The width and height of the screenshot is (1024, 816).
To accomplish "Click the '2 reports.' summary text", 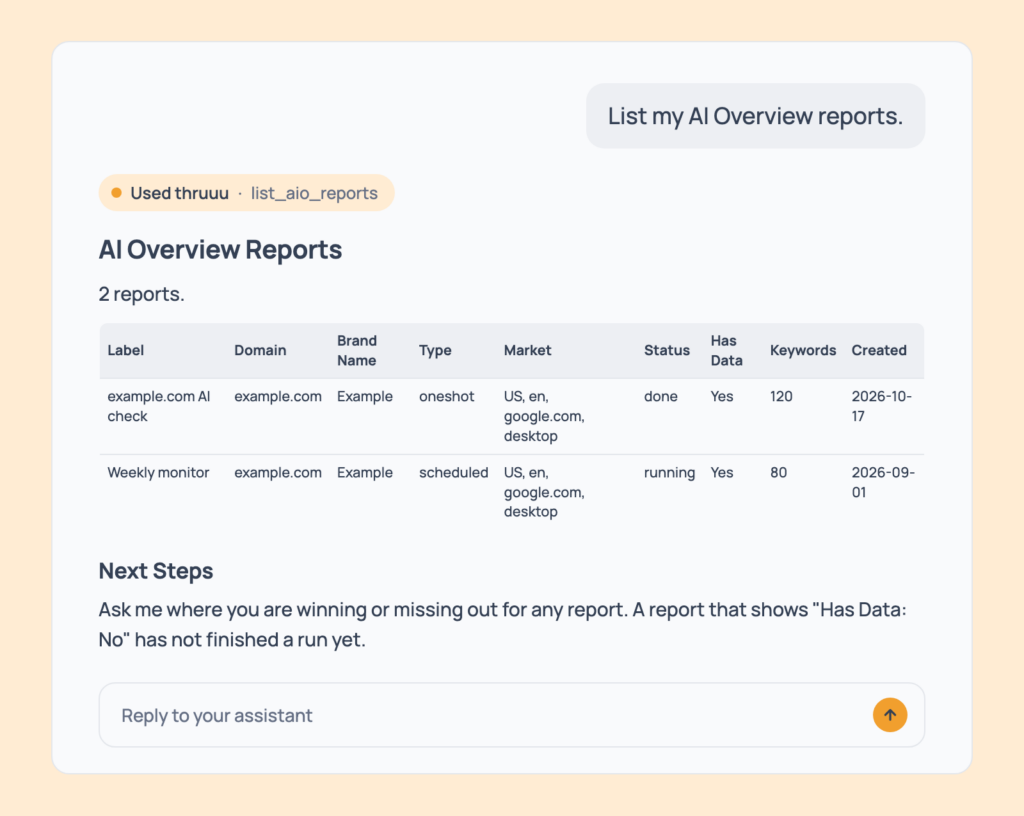I will click(141, 294).
